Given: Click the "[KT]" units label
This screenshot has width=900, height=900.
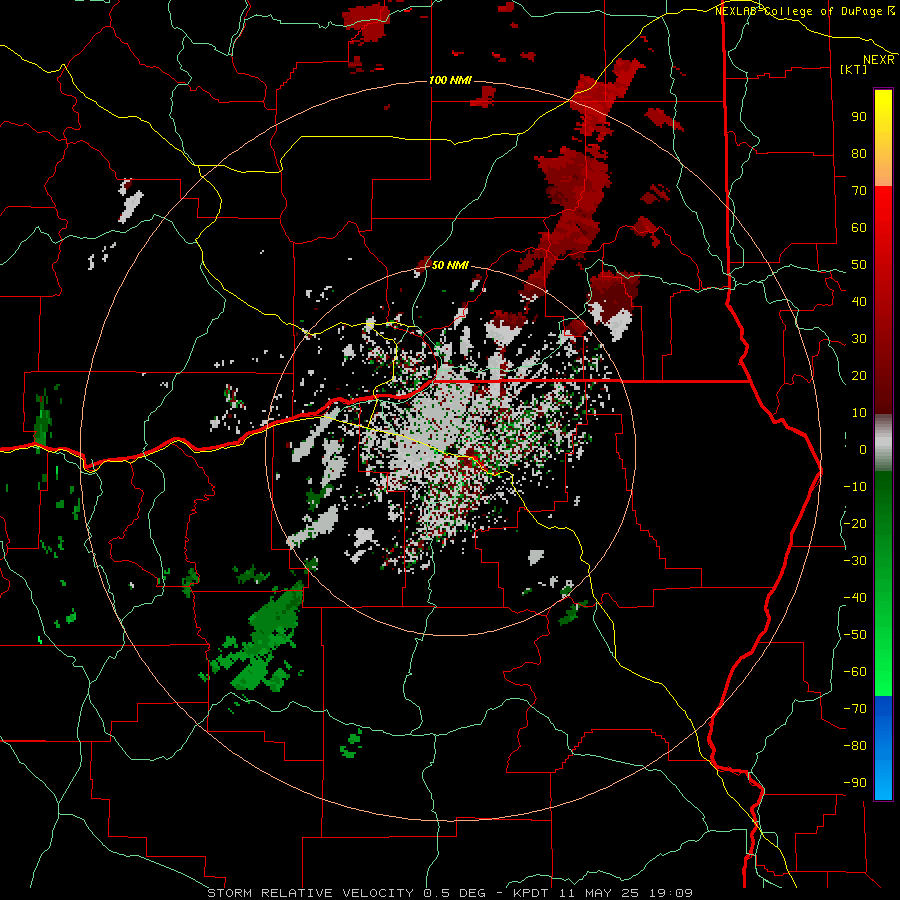Looking at the screenshot, I should tap(854, 69).
